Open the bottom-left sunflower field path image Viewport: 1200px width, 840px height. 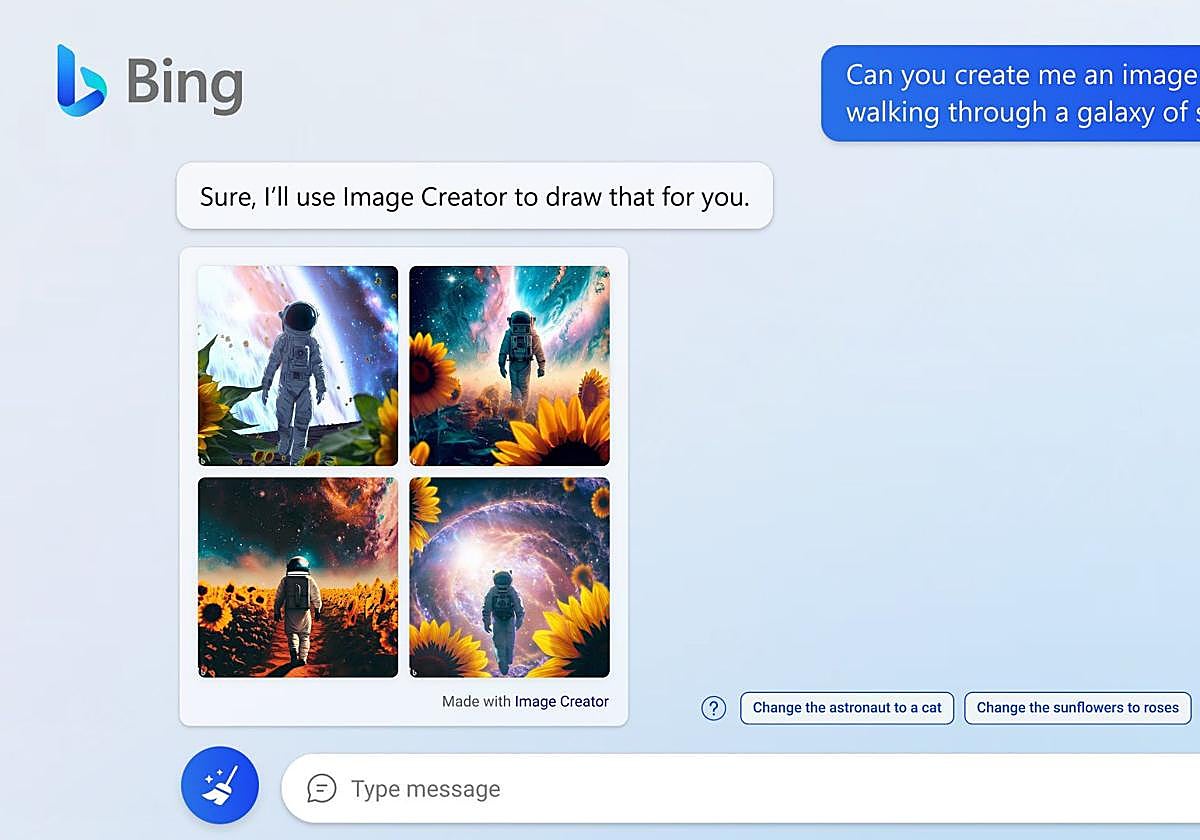[298, 577]
